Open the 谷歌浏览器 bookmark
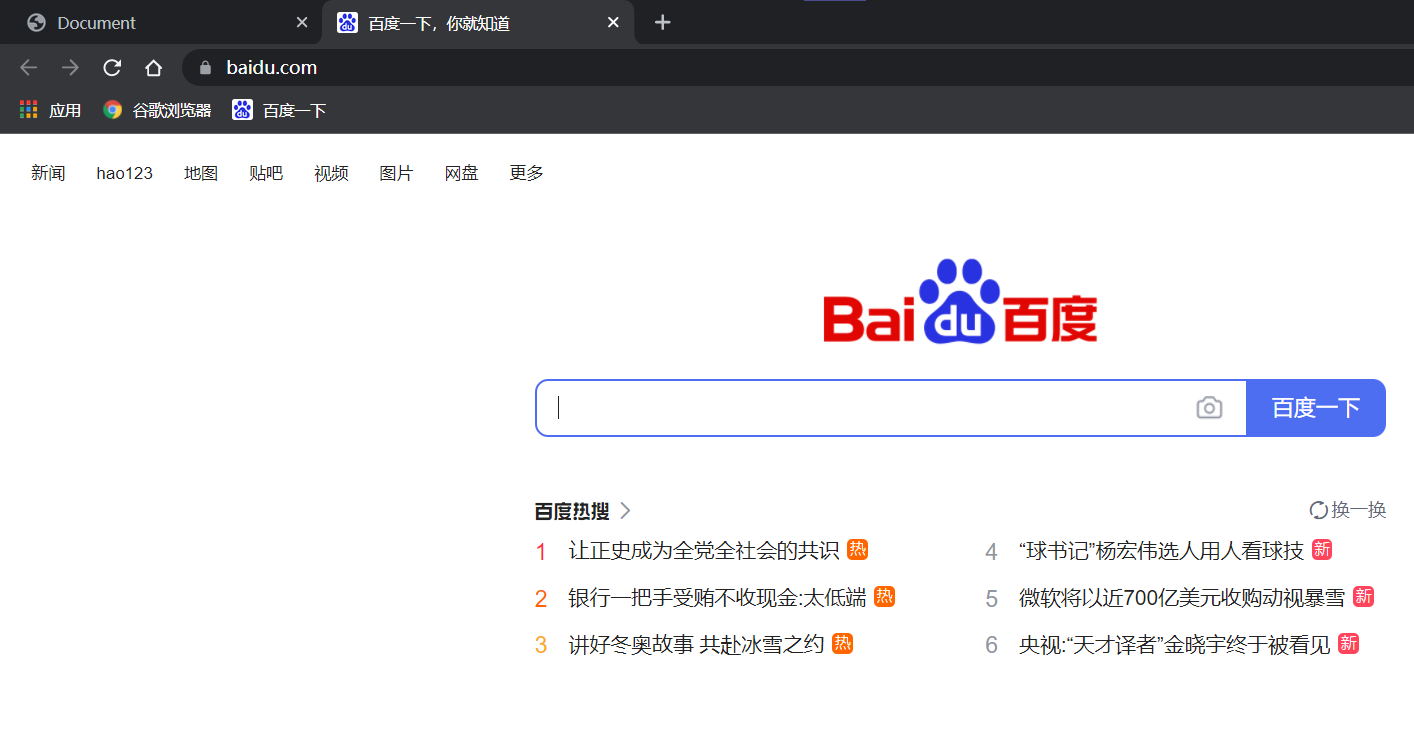The width and height of the screenshot is (1414, 738). pos(155,109)
